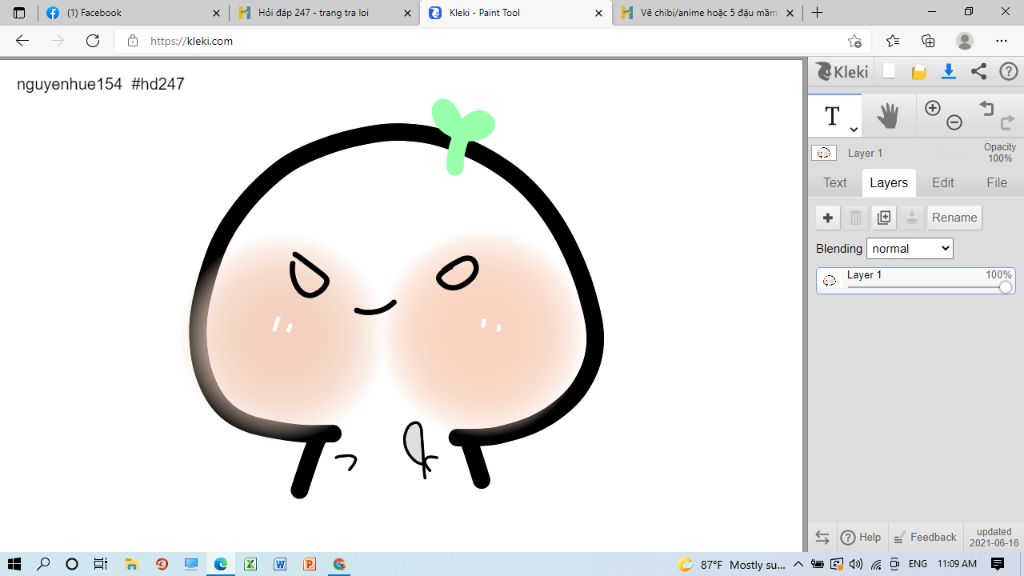Open the volume control in system tray

[x=856, y=564]
